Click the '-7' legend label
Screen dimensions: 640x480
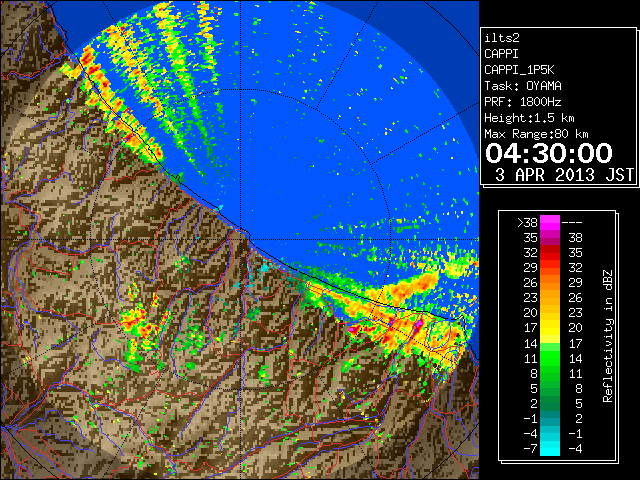click(530, 448)
